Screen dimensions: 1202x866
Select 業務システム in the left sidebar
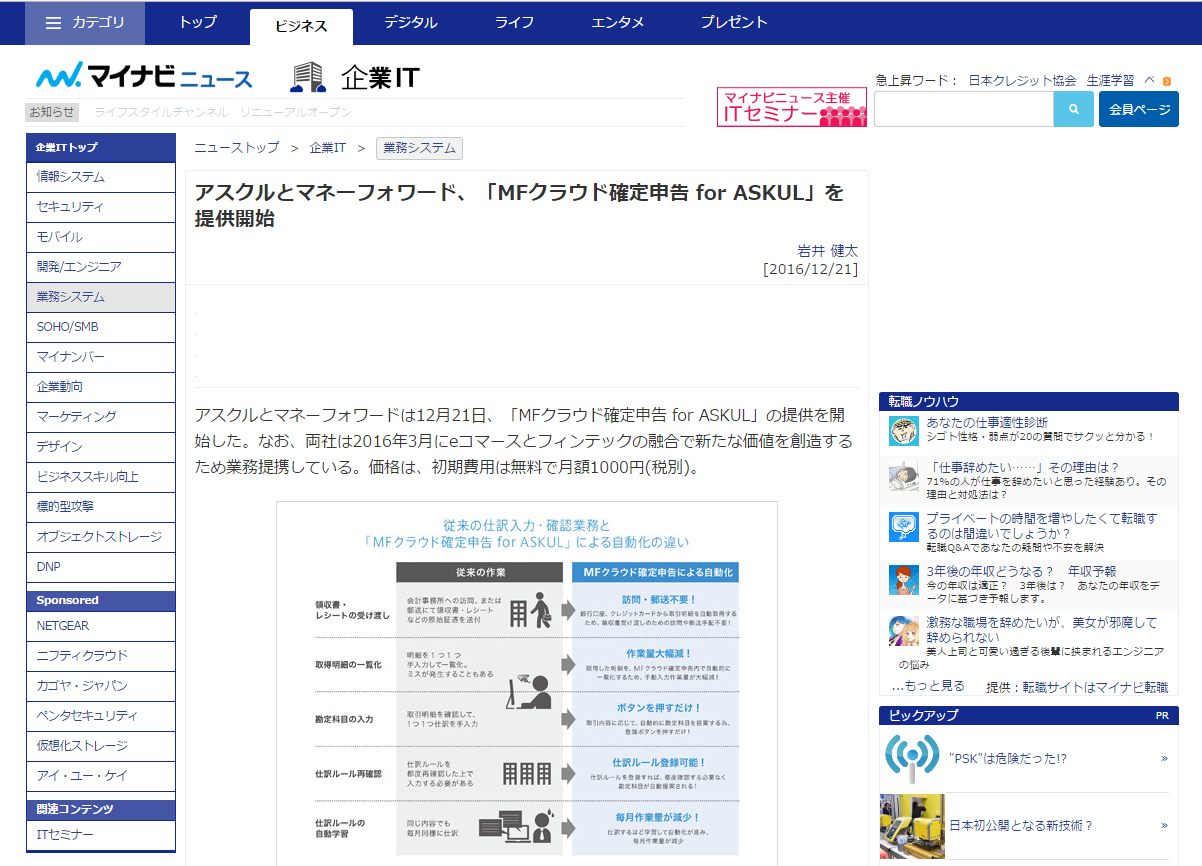tap(100, 297)
